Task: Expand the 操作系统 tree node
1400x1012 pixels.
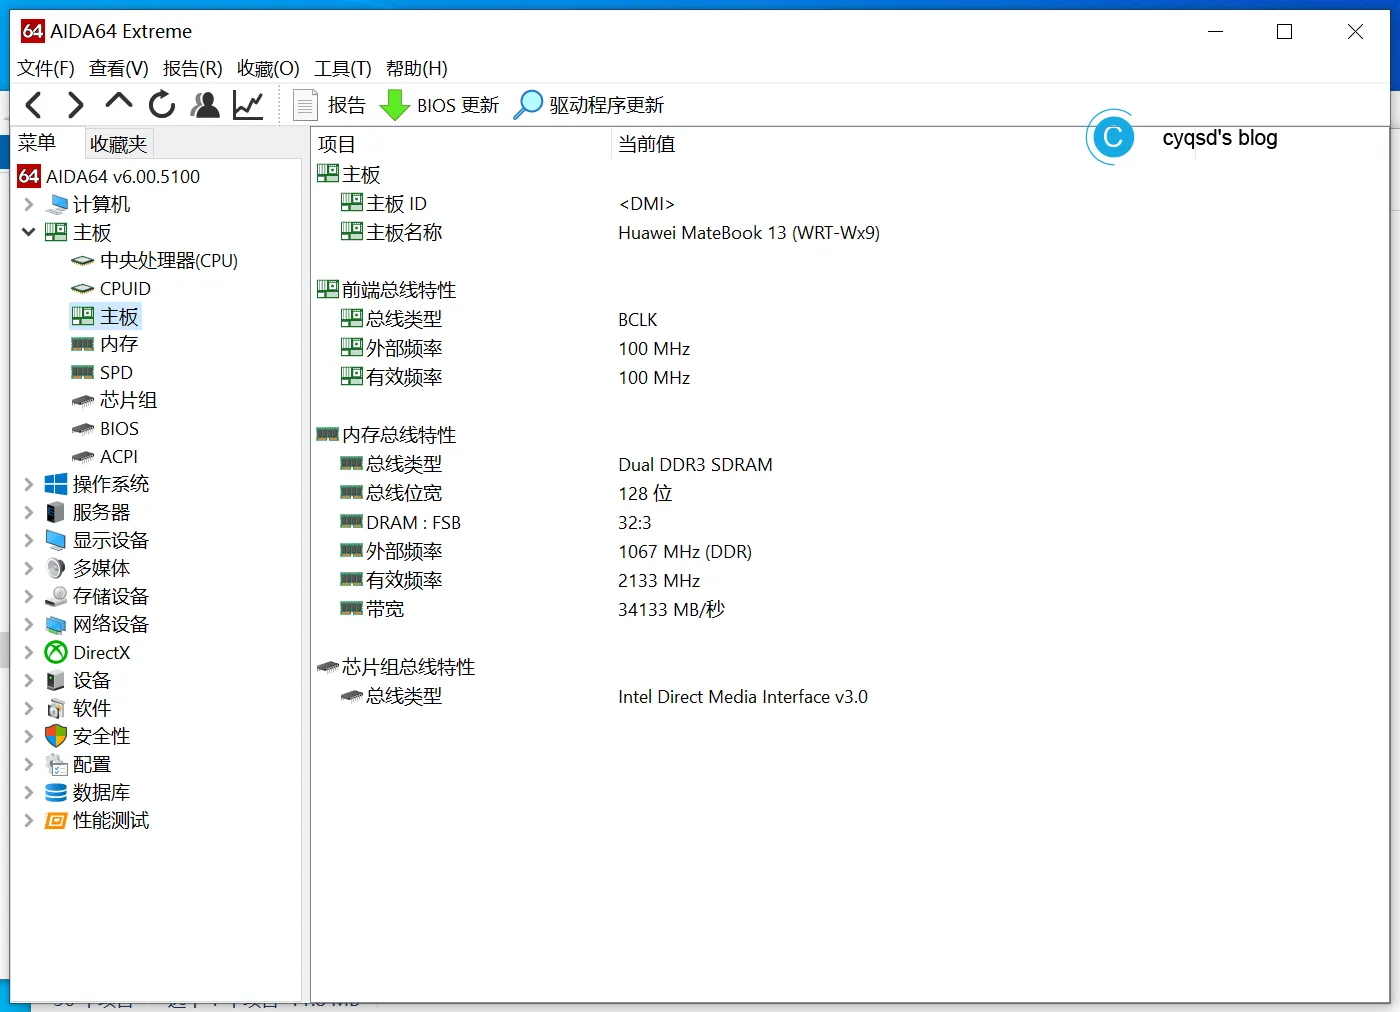Action: (x=28, y=484)
